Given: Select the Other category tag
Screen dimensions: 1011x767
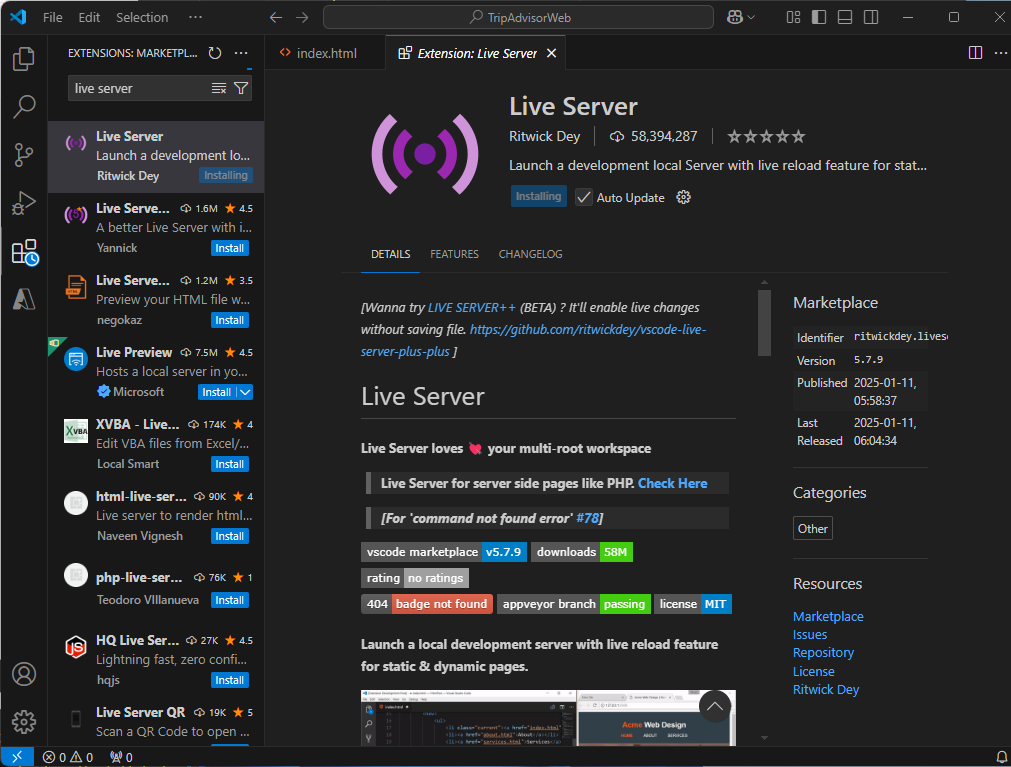Looking at the screenshot, I should (x=812, y=529).
